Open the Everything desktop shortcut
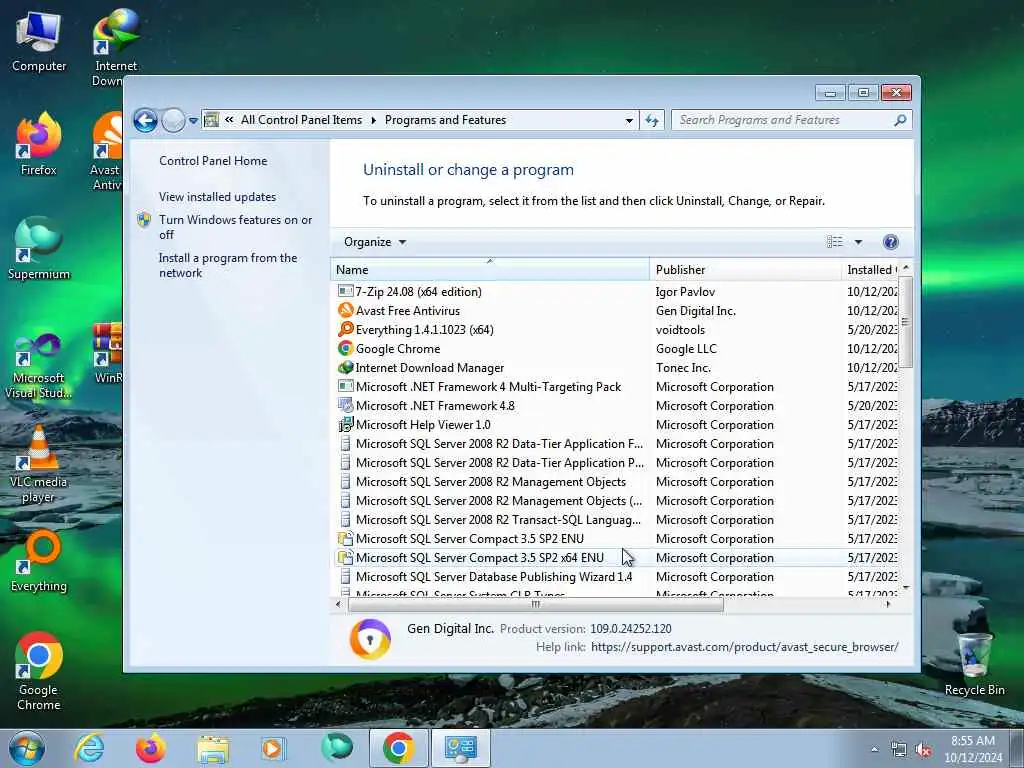Screen dimensions: 1024x768 point(39,560)
